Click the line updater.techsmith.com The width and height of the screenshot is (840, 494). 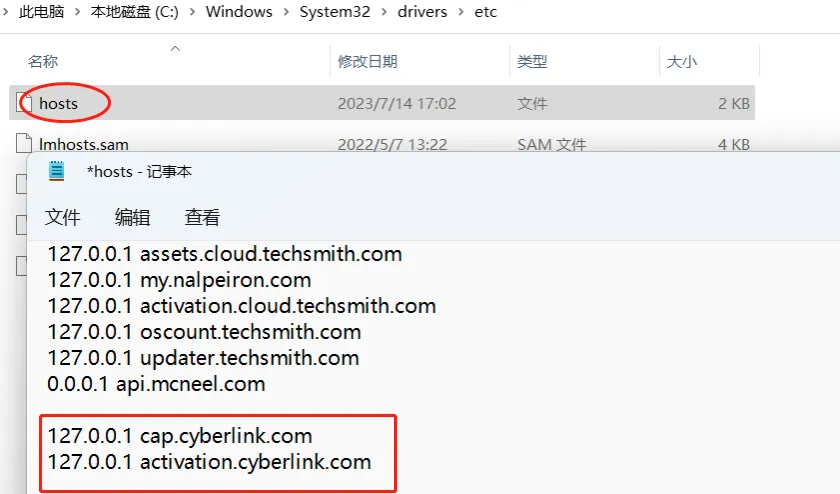point(203,358)
